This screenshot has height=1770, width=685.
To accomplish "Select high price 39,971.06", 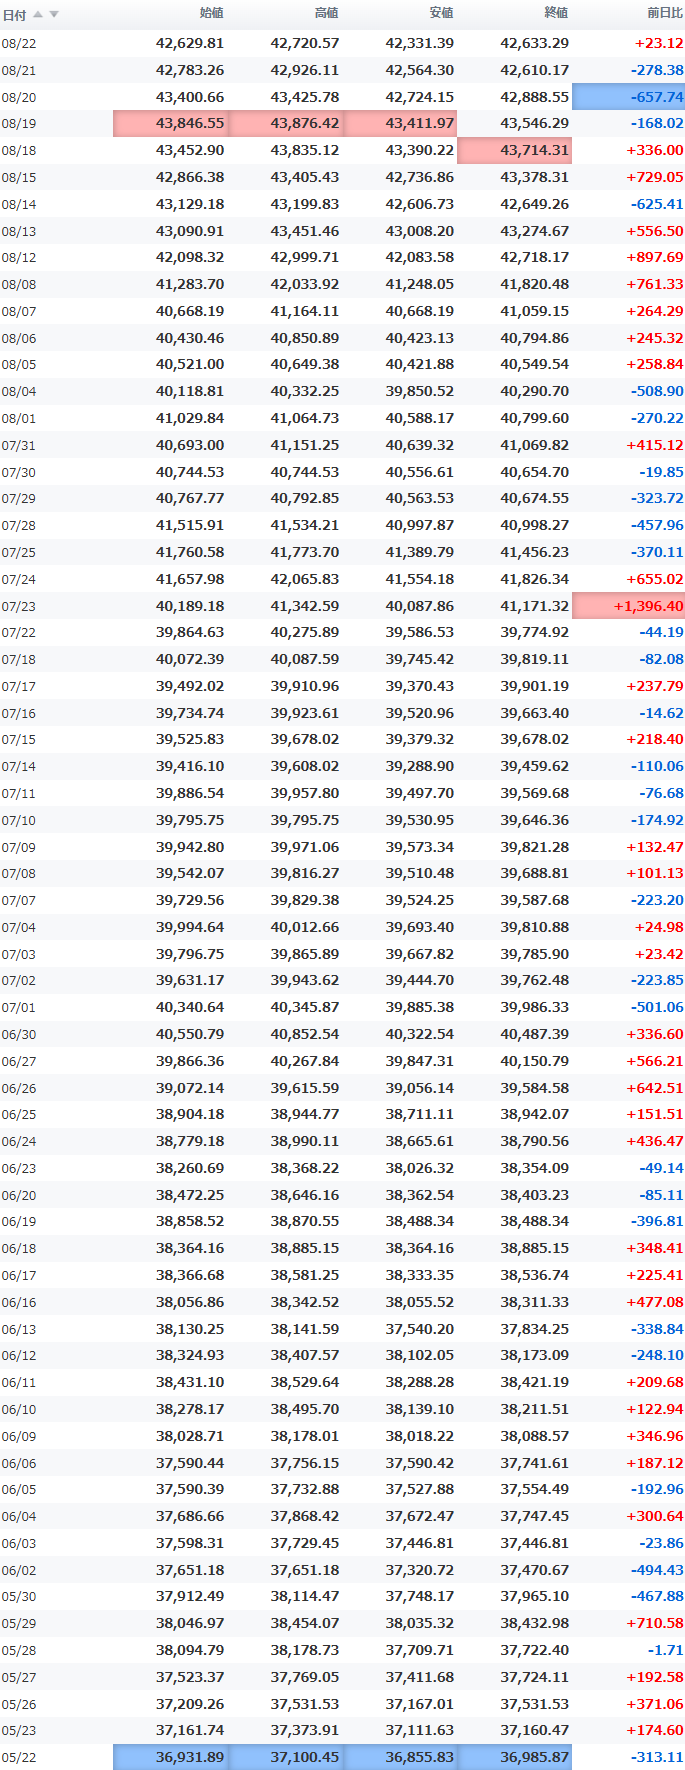I will pos(305,847).
